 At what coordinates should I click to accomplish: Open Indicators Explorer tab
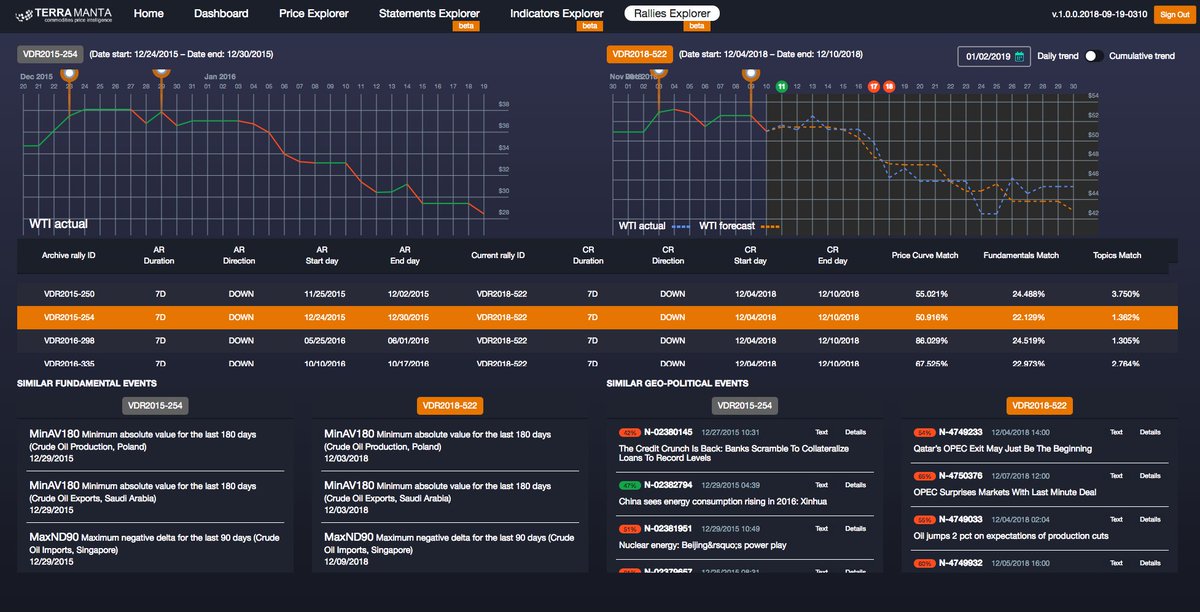coord(556,14)
